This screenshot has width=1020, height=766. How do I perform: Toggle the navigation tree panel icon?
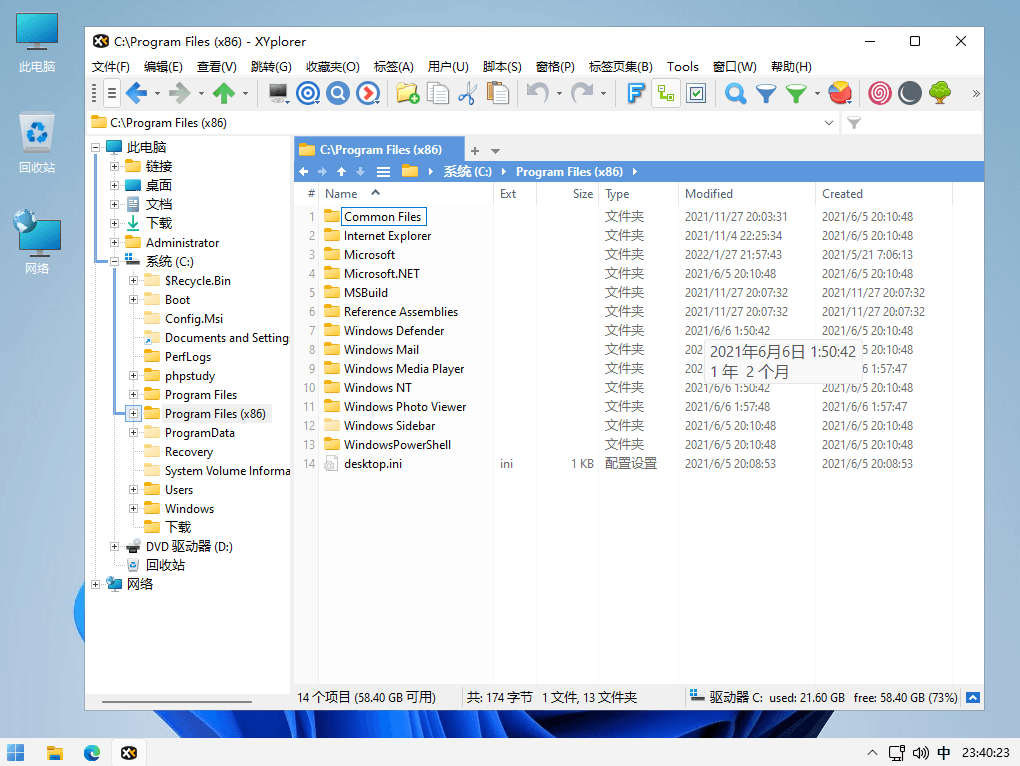[x=665, y=94]
